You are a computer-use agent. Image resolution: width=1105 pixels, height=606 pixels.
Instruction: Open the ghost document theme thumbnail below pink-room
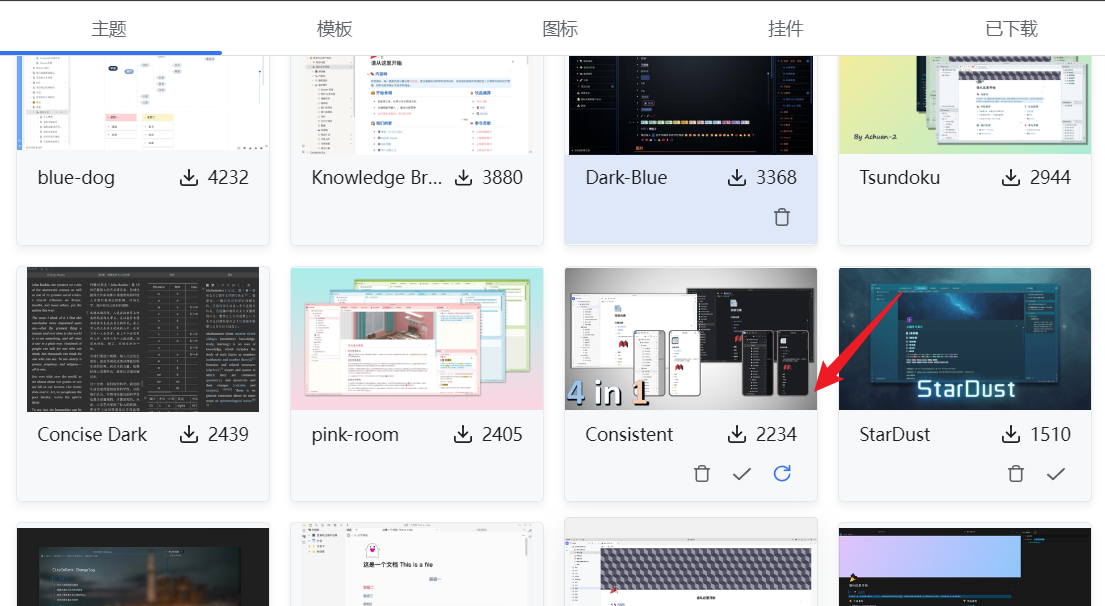[417, 564]
